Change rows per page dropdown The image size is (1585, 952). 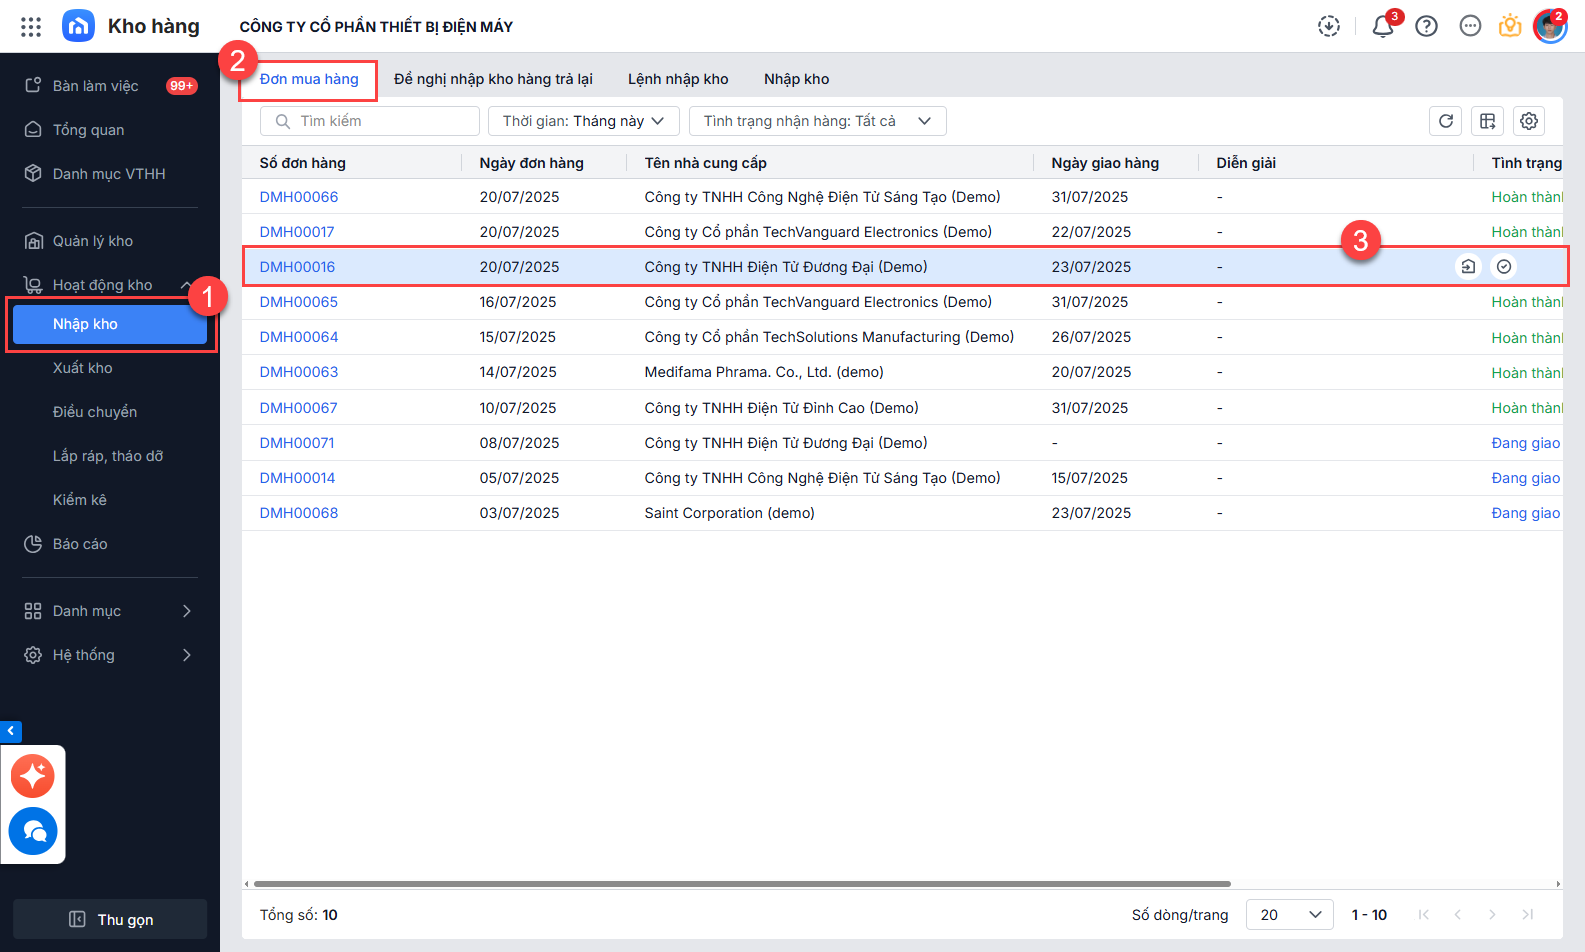pos(1289,915)
